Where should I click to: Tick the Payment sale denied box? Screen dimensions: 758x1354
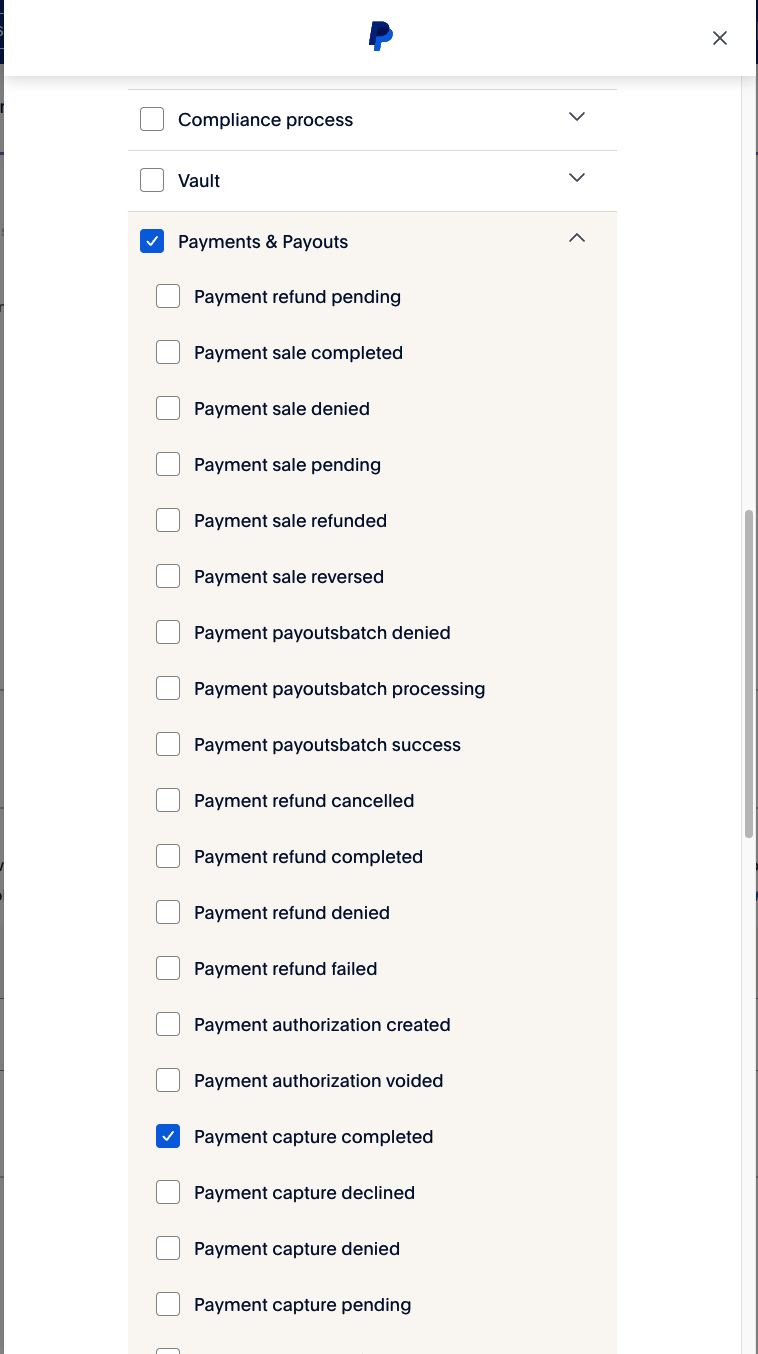[x=168, y=409]
